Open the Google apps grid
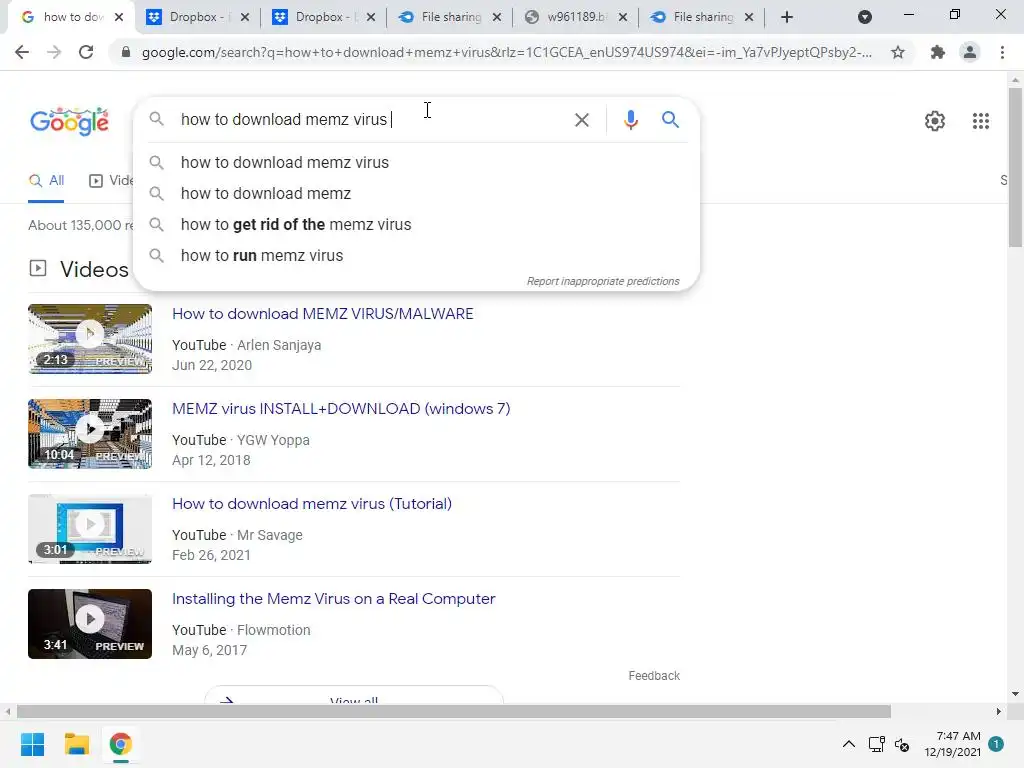Screen dimensions: 1024x768 point(980,121)
